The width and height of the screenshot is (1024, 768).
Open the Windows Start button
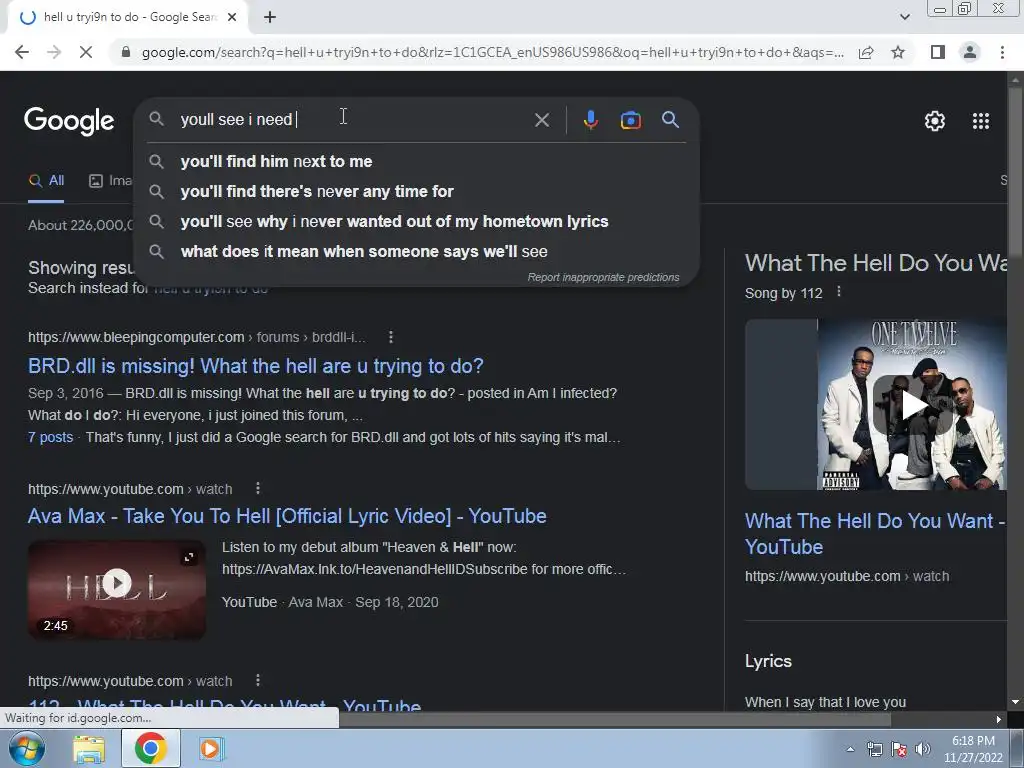click(26, 748)
